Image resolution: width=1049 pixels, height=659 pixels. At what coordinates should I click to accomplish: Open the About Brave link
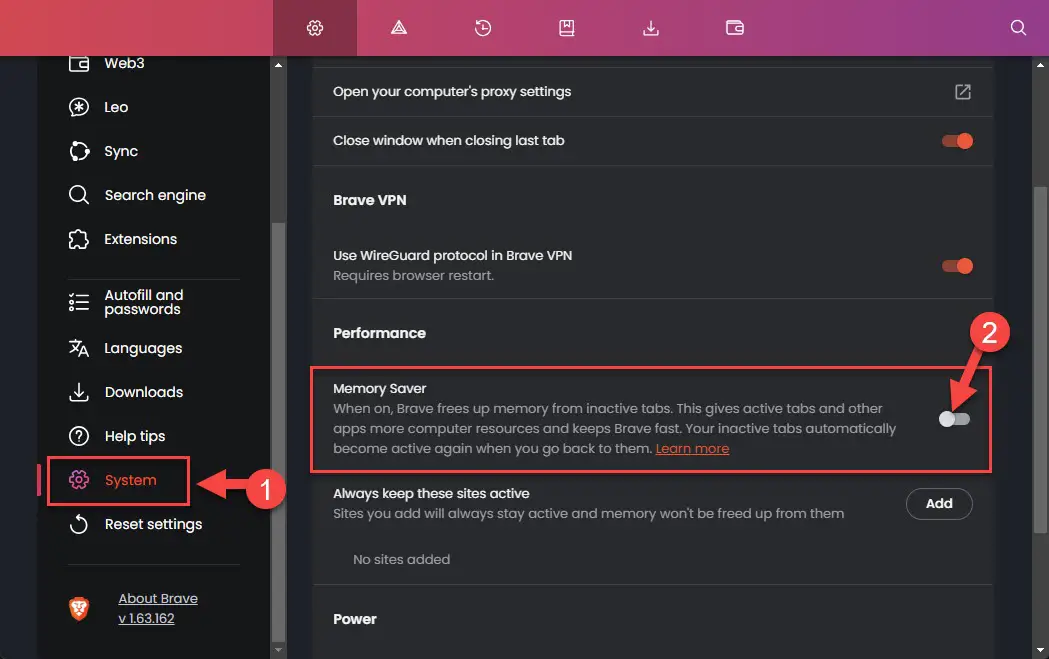158,598
